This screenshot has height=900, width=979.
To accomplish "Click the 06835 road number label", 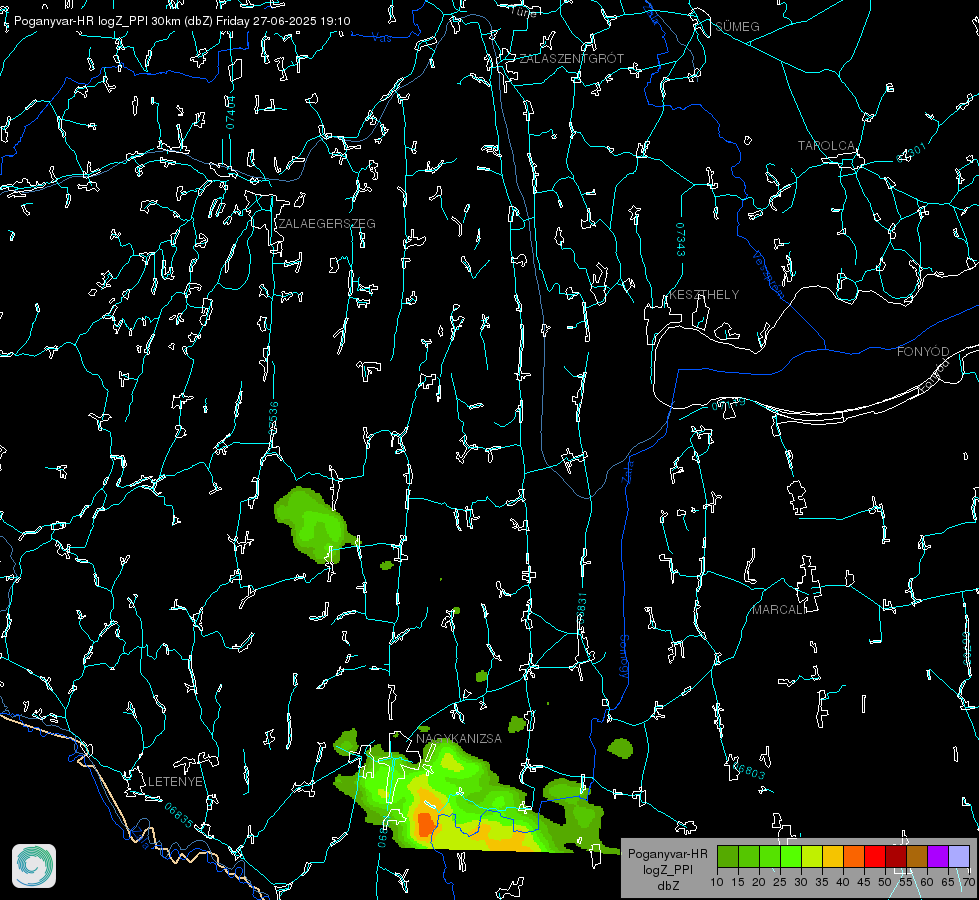I will [x=179, y=816].
